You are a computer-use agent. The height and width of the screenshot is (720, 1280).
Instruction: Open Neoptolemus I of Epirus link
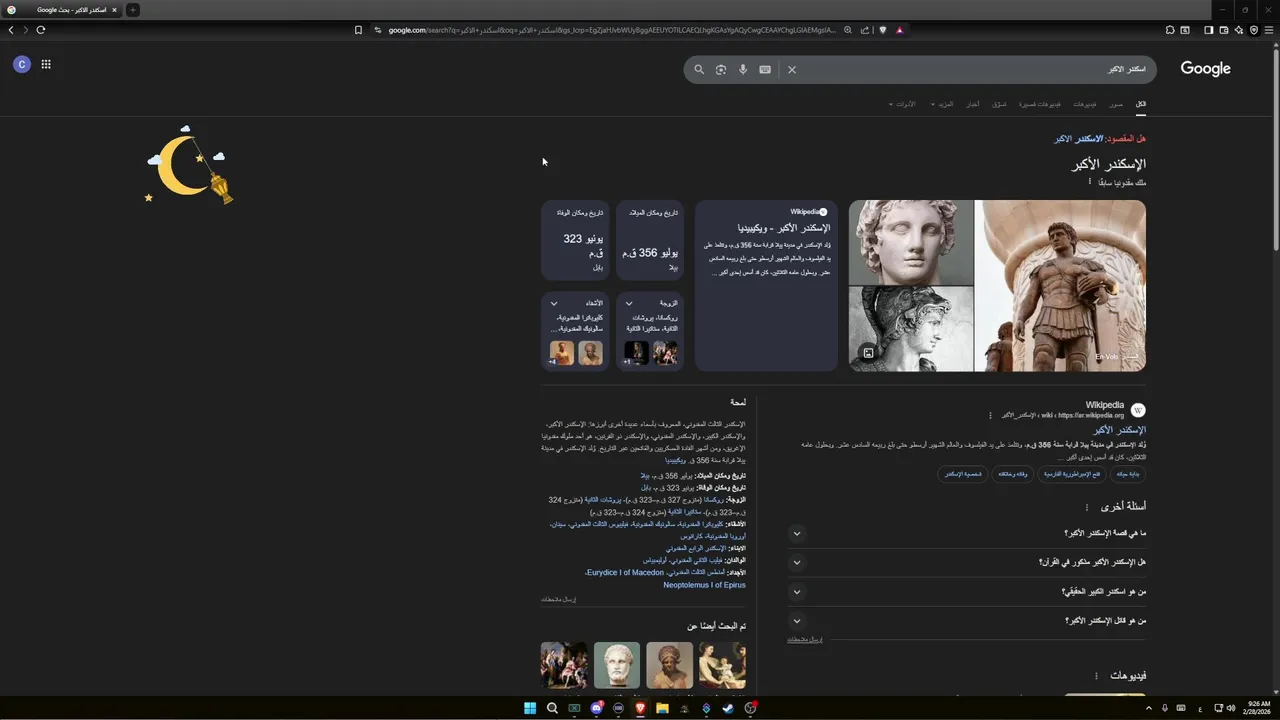click(x=704, y=585)
